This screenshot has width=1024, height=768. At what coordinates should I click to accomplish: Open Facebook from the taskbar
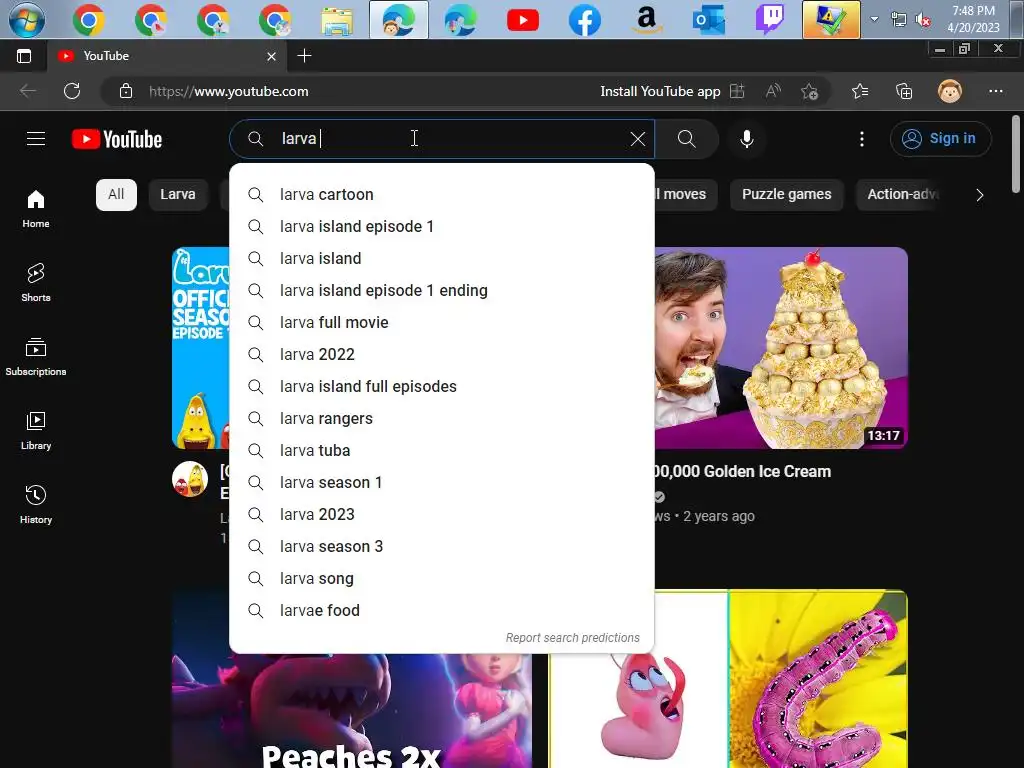(584, 20)
